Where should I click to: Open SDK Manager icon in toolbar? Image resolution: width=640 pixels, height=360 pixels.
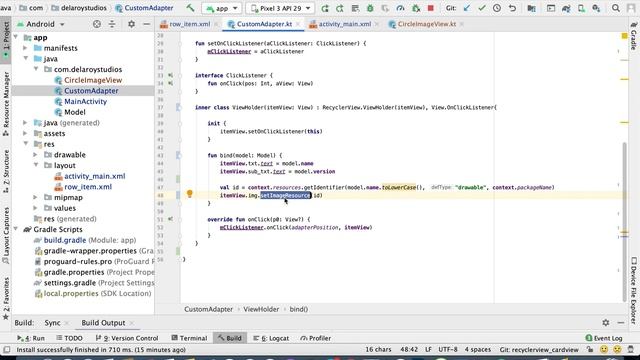(596, 8)
